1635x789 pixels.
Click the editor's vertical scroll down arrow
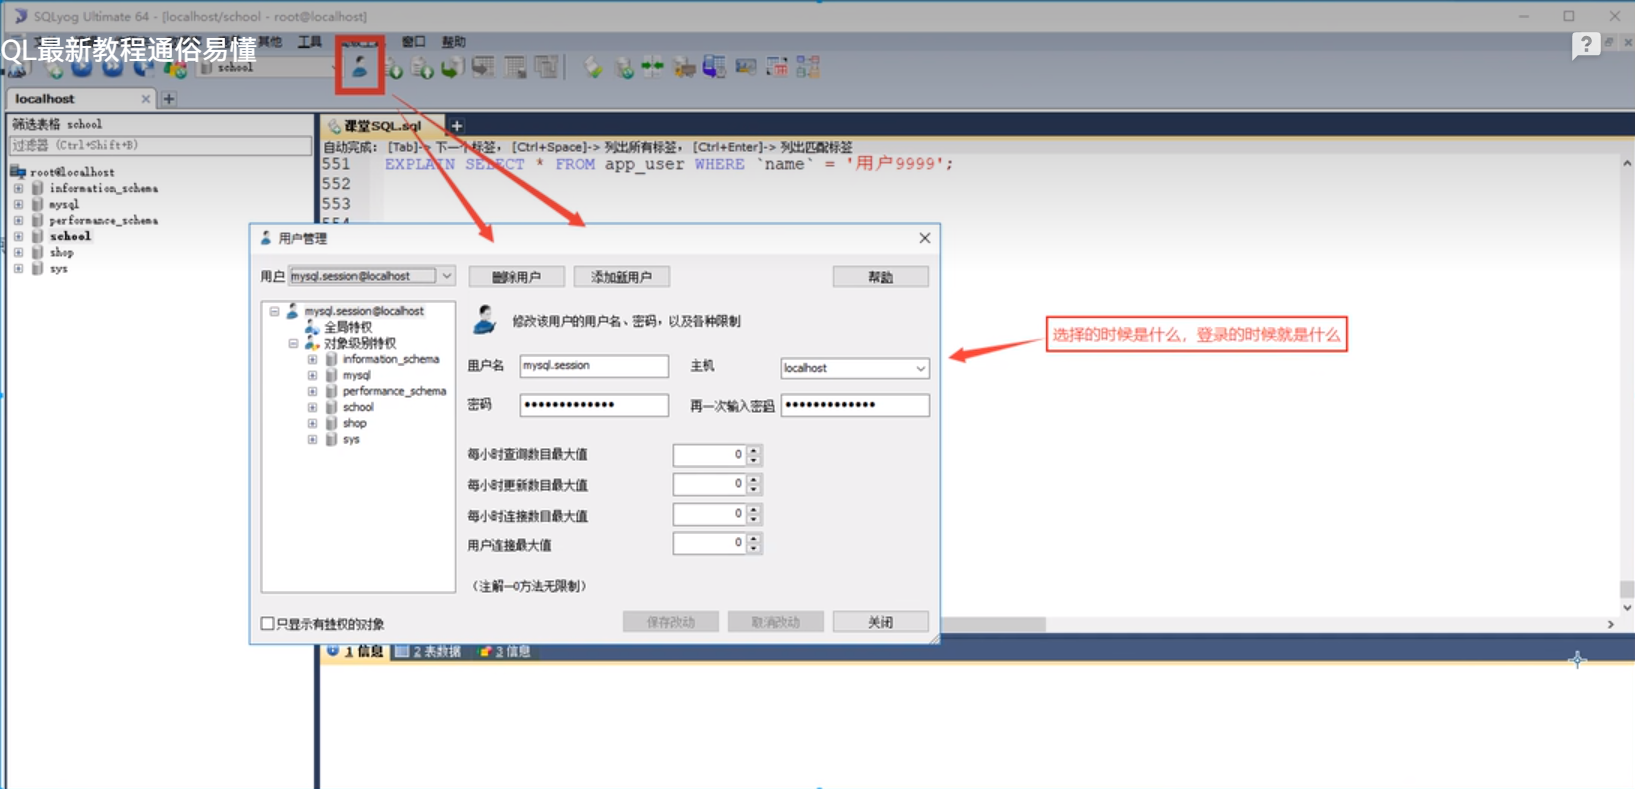pyautogui.click(x=1627, y=607)
